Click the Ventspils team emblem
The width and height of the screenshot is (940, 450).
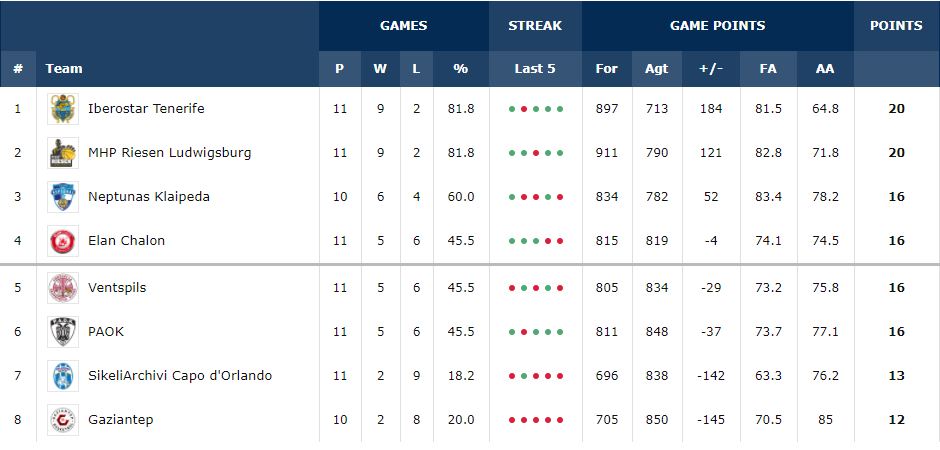[63, 288]
